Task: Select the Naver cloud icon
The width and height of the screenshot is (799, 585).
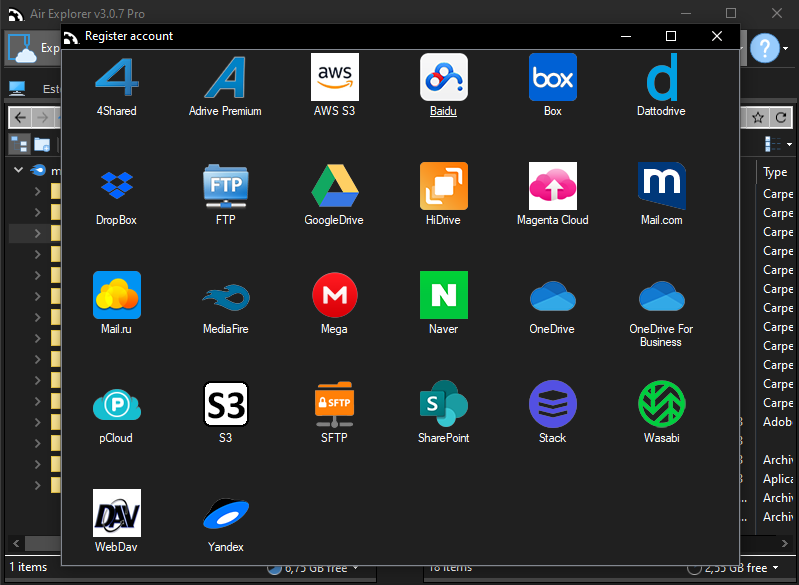Action: (x=443, y=304)
